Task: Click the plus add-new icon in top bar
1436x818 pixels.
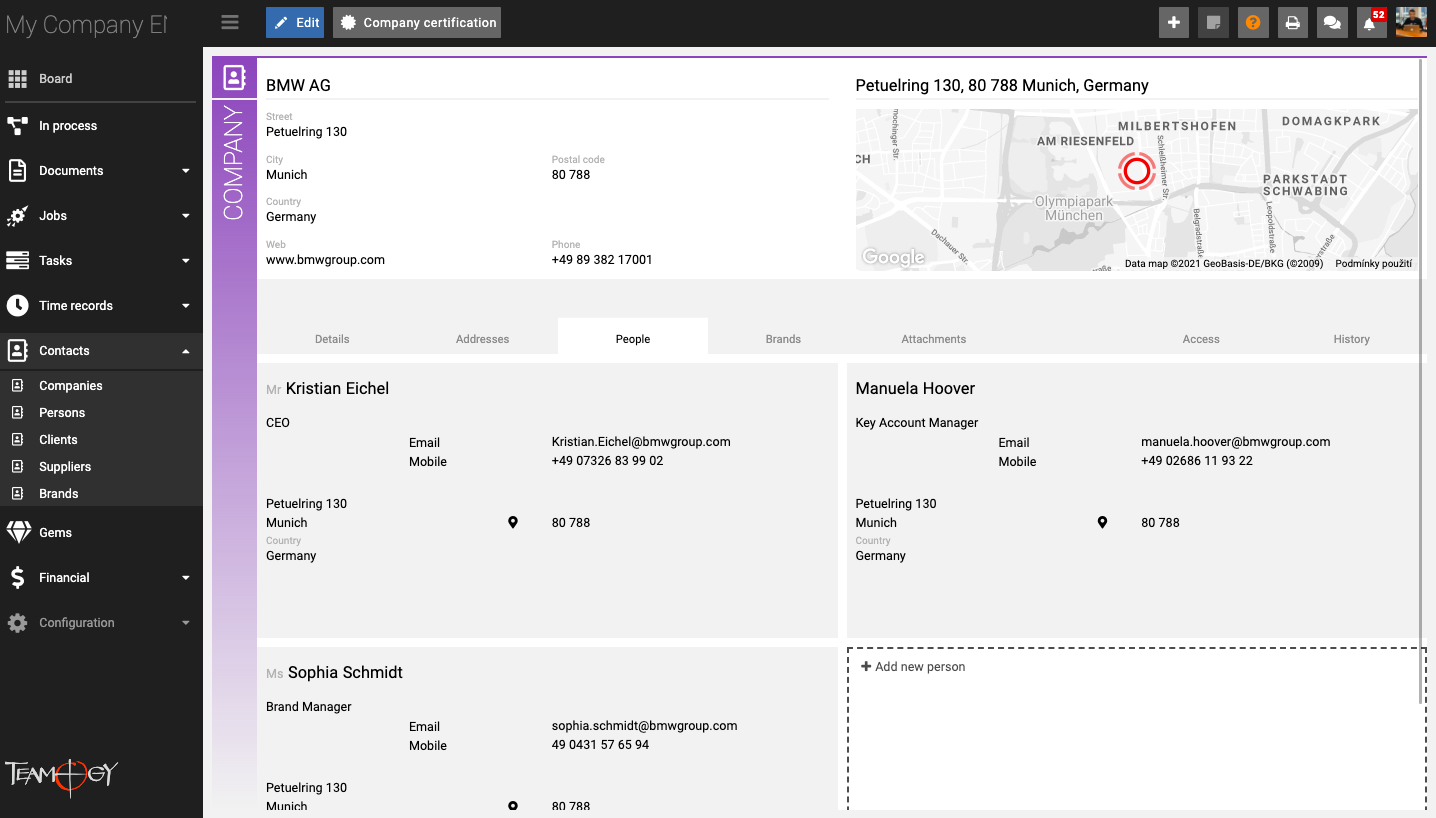Action: pyautogui.click(x=1174, y=23)
